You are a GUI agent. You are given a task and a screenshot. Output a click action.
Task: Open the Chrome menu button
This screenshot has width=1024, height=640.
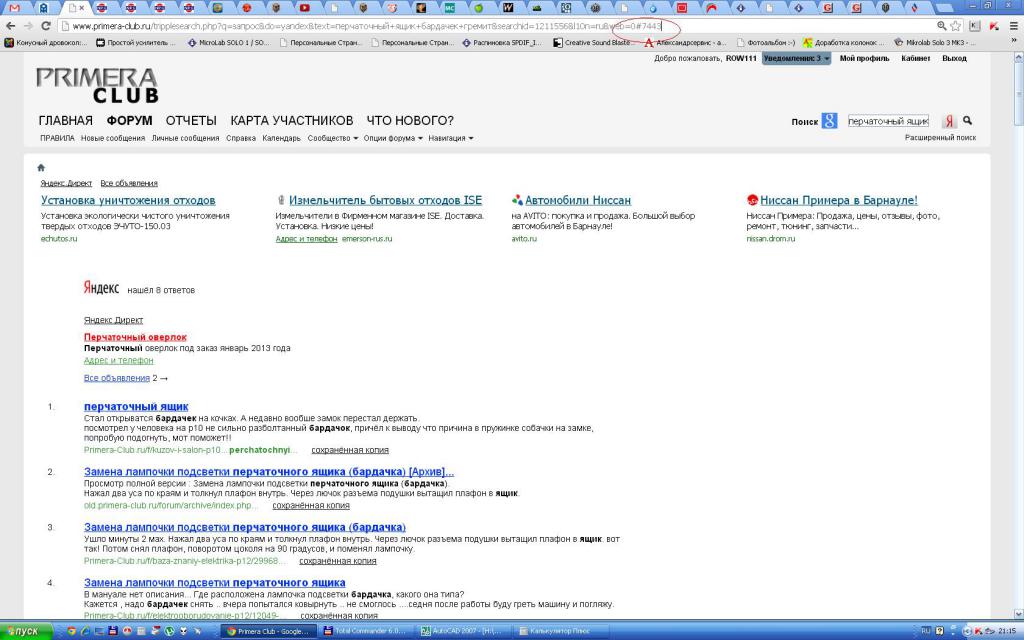[1014, 26]
